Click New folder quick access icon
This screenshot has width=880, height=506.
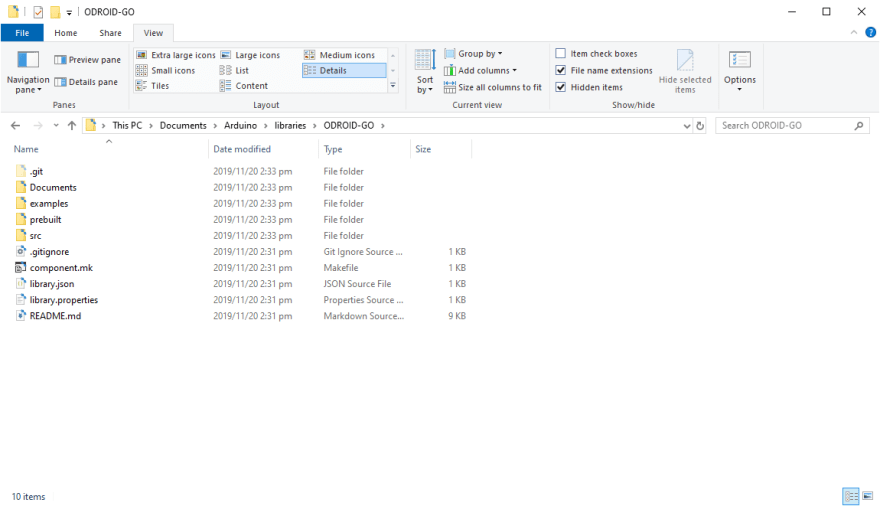55,12
